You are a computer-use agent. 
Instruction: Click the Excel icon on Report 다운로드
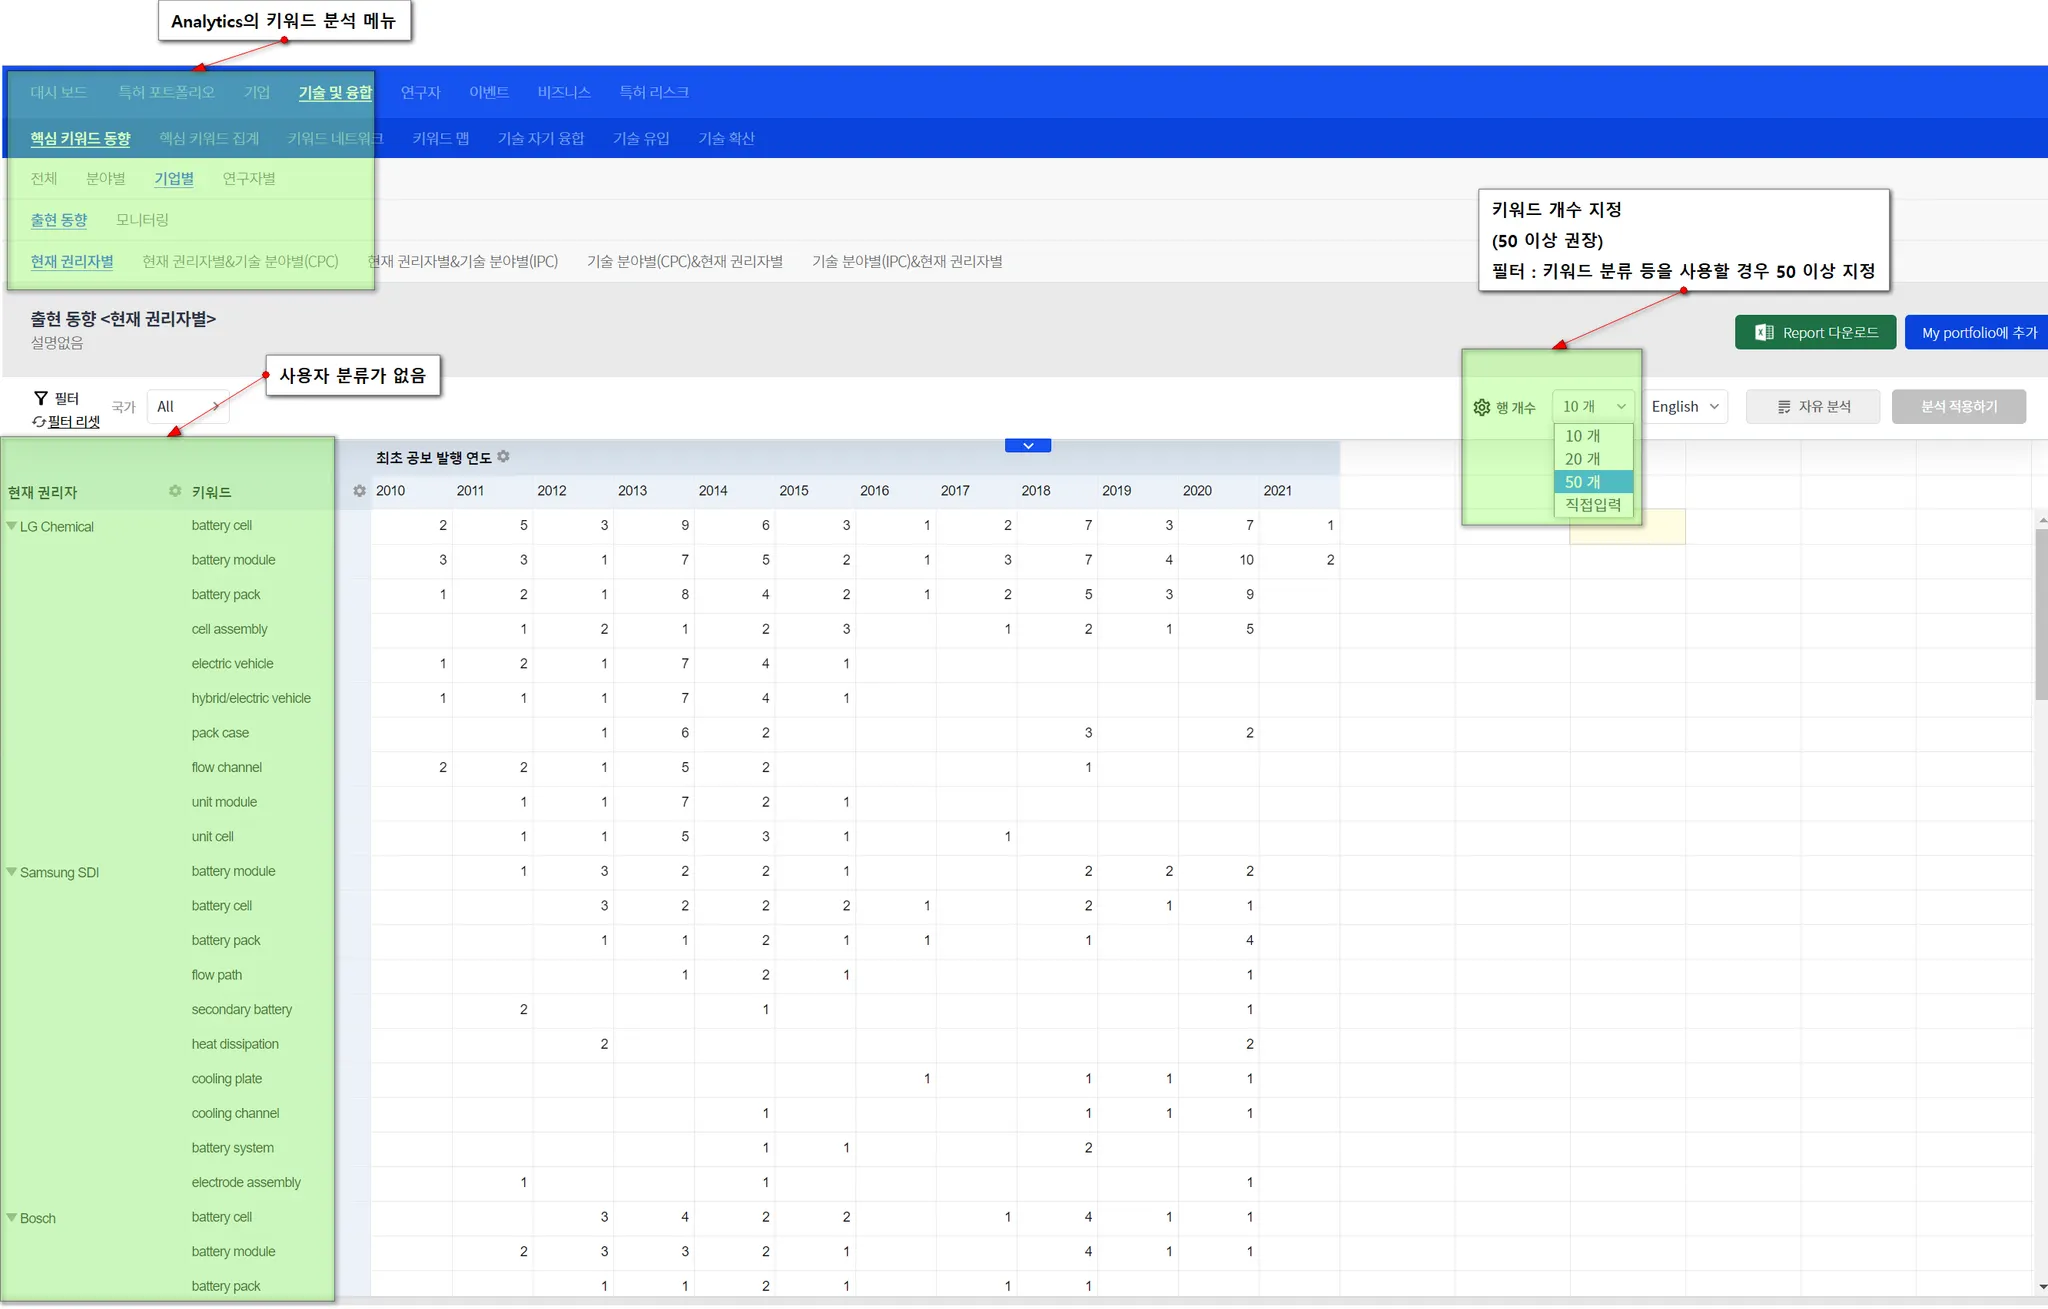(1764, 333)
